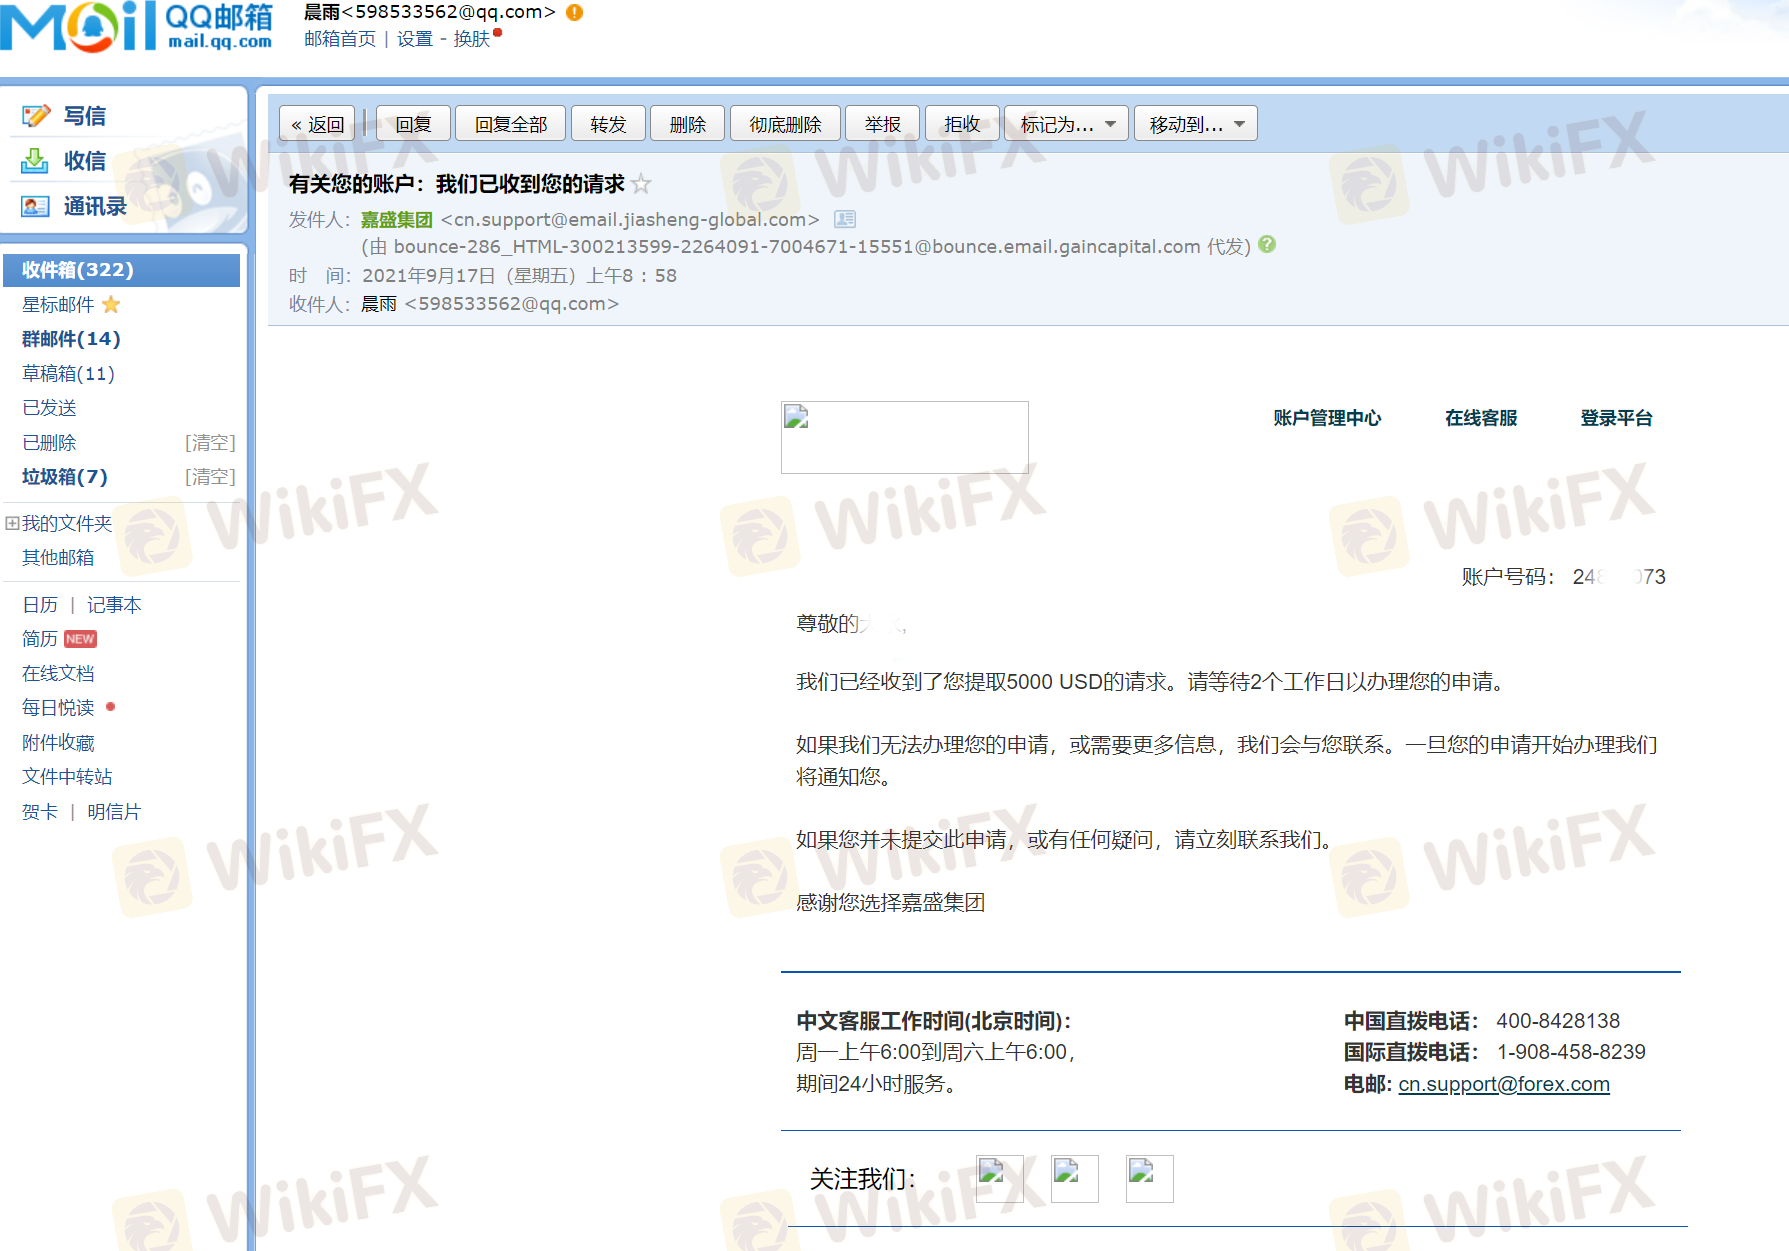The width and height of the screenshot is (1789, 1251).
Task: Open 通讯录 contacts
Action: 95,206
